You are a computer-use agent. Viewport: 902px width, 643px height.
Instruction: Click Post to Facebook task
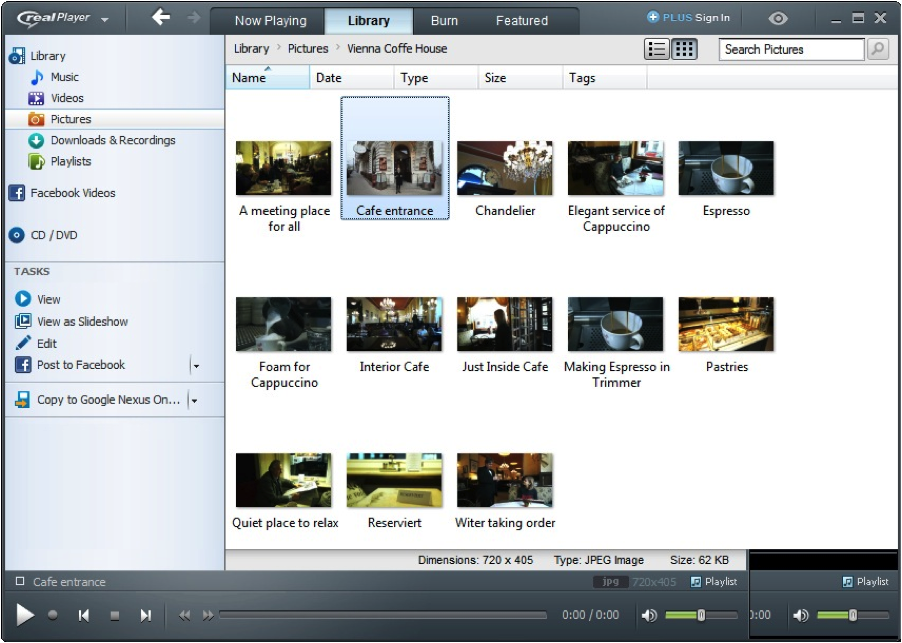(70, 365)
